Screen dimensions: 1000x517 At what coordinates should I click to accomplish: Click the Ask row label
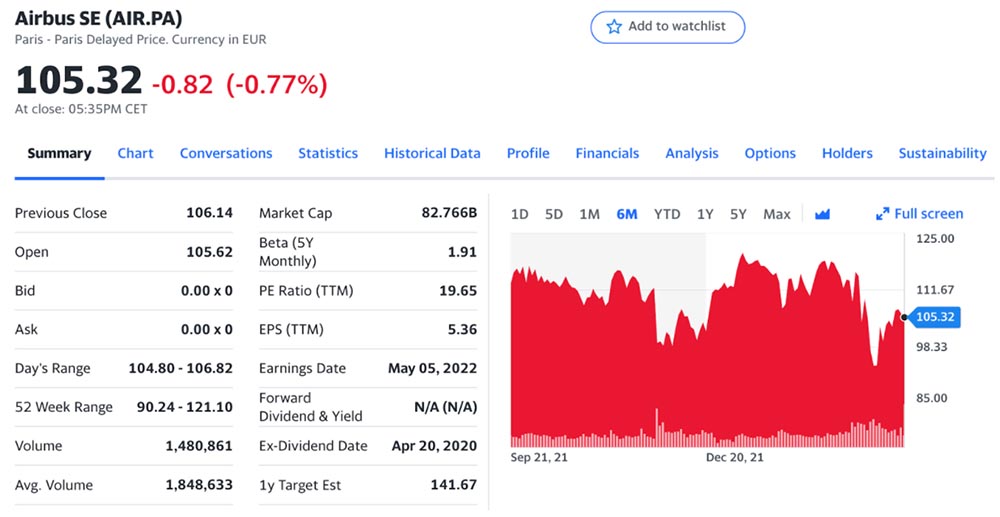[26, 330]
